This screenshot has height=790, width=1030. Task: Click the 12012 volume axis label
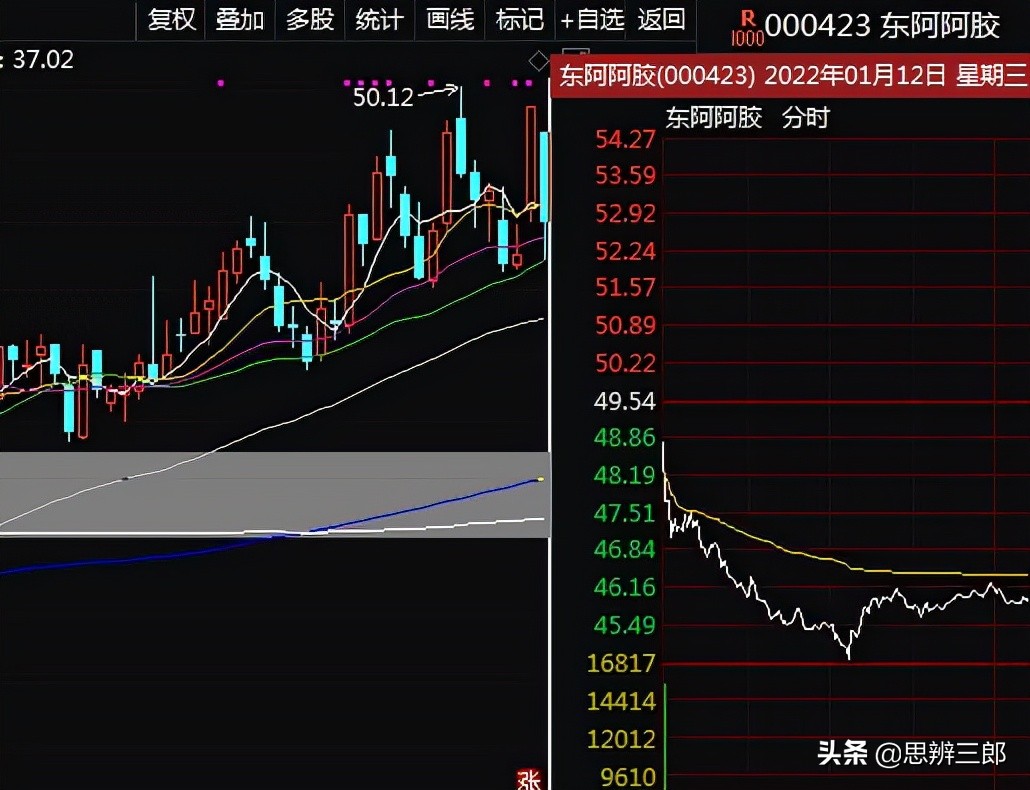click(x=621, y=739)
